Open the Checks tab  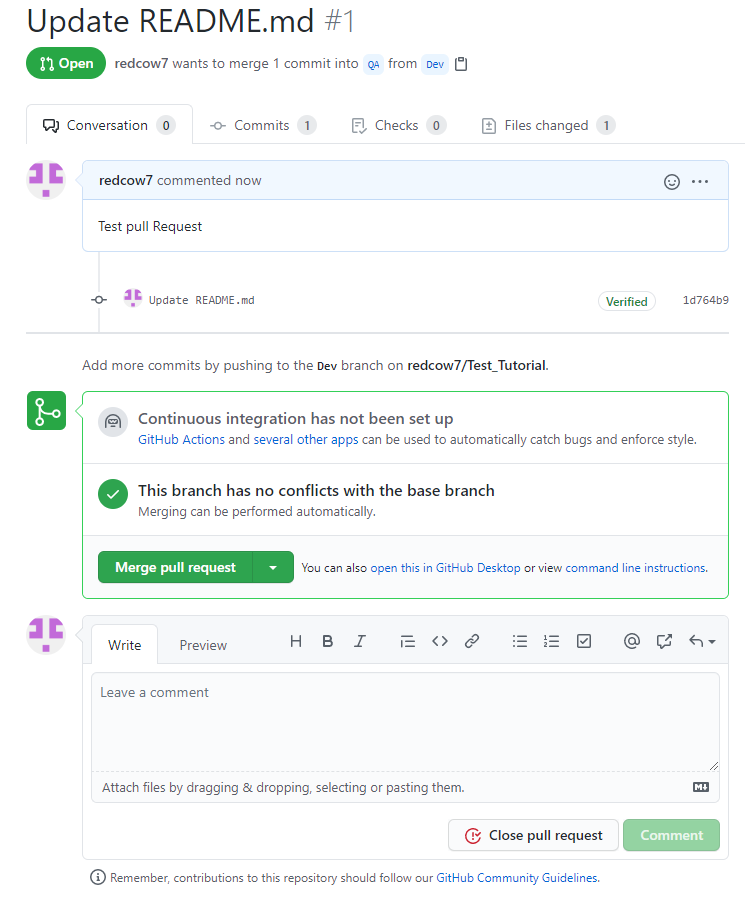(399, 125)
